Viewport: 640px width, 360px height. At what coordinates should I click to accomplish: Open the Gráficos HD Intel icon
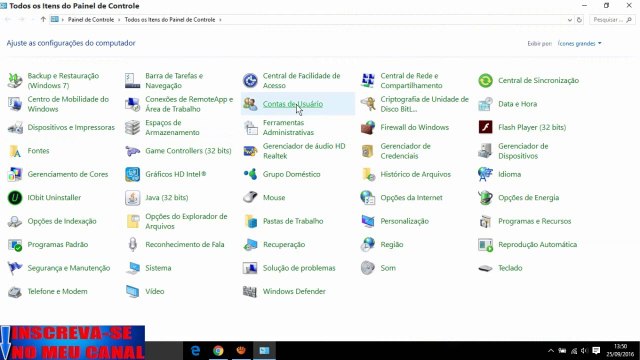(x=133, y=174)
